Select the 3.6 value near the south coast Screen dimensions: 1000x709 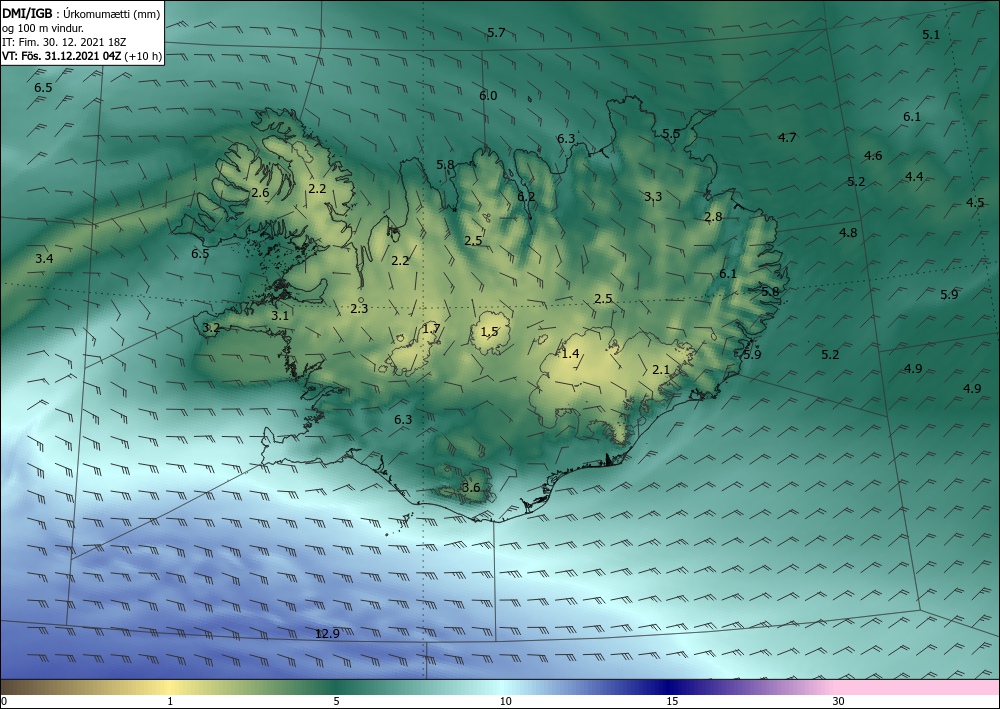tap(471, 488)
